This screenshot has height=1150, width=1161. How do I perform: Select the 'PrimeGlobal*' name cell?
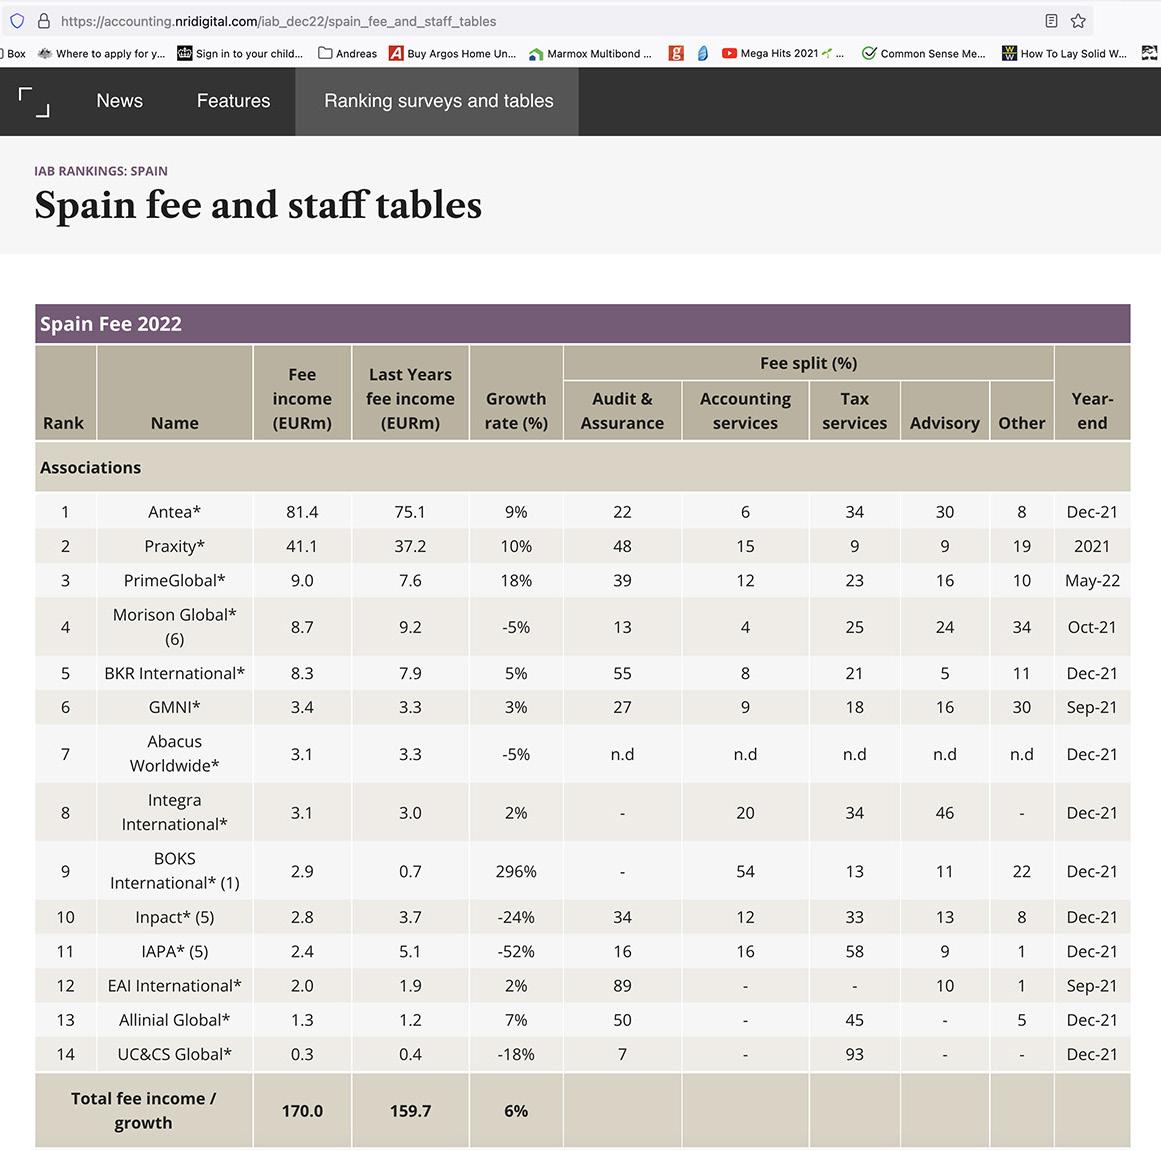coord(175,580)
